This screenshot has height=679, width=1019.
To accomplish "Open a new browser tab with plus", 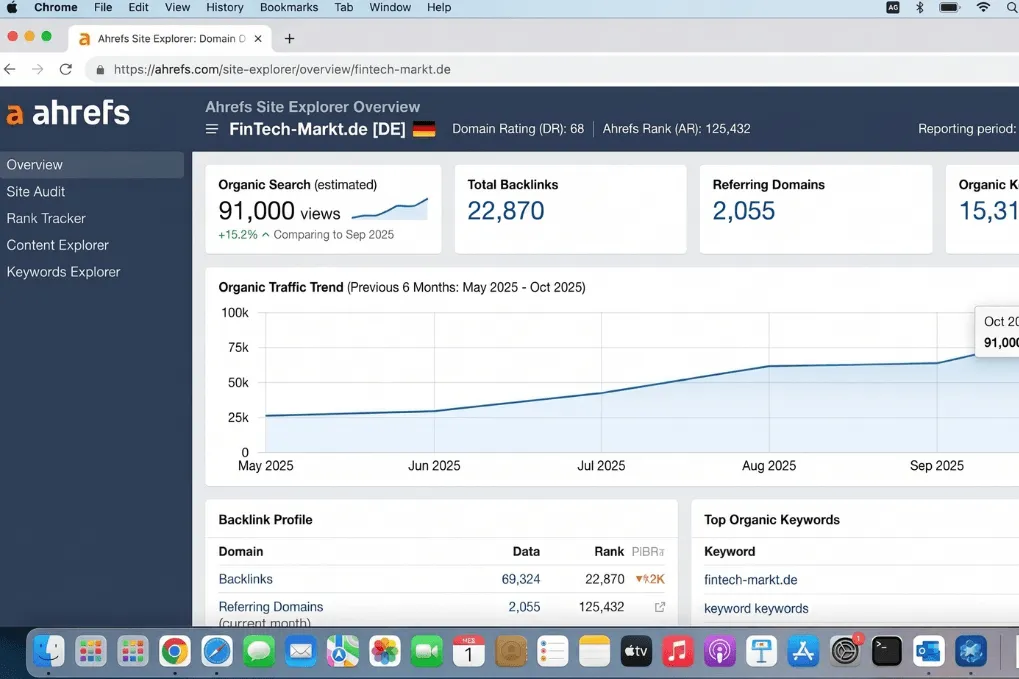I will [290, 39].
